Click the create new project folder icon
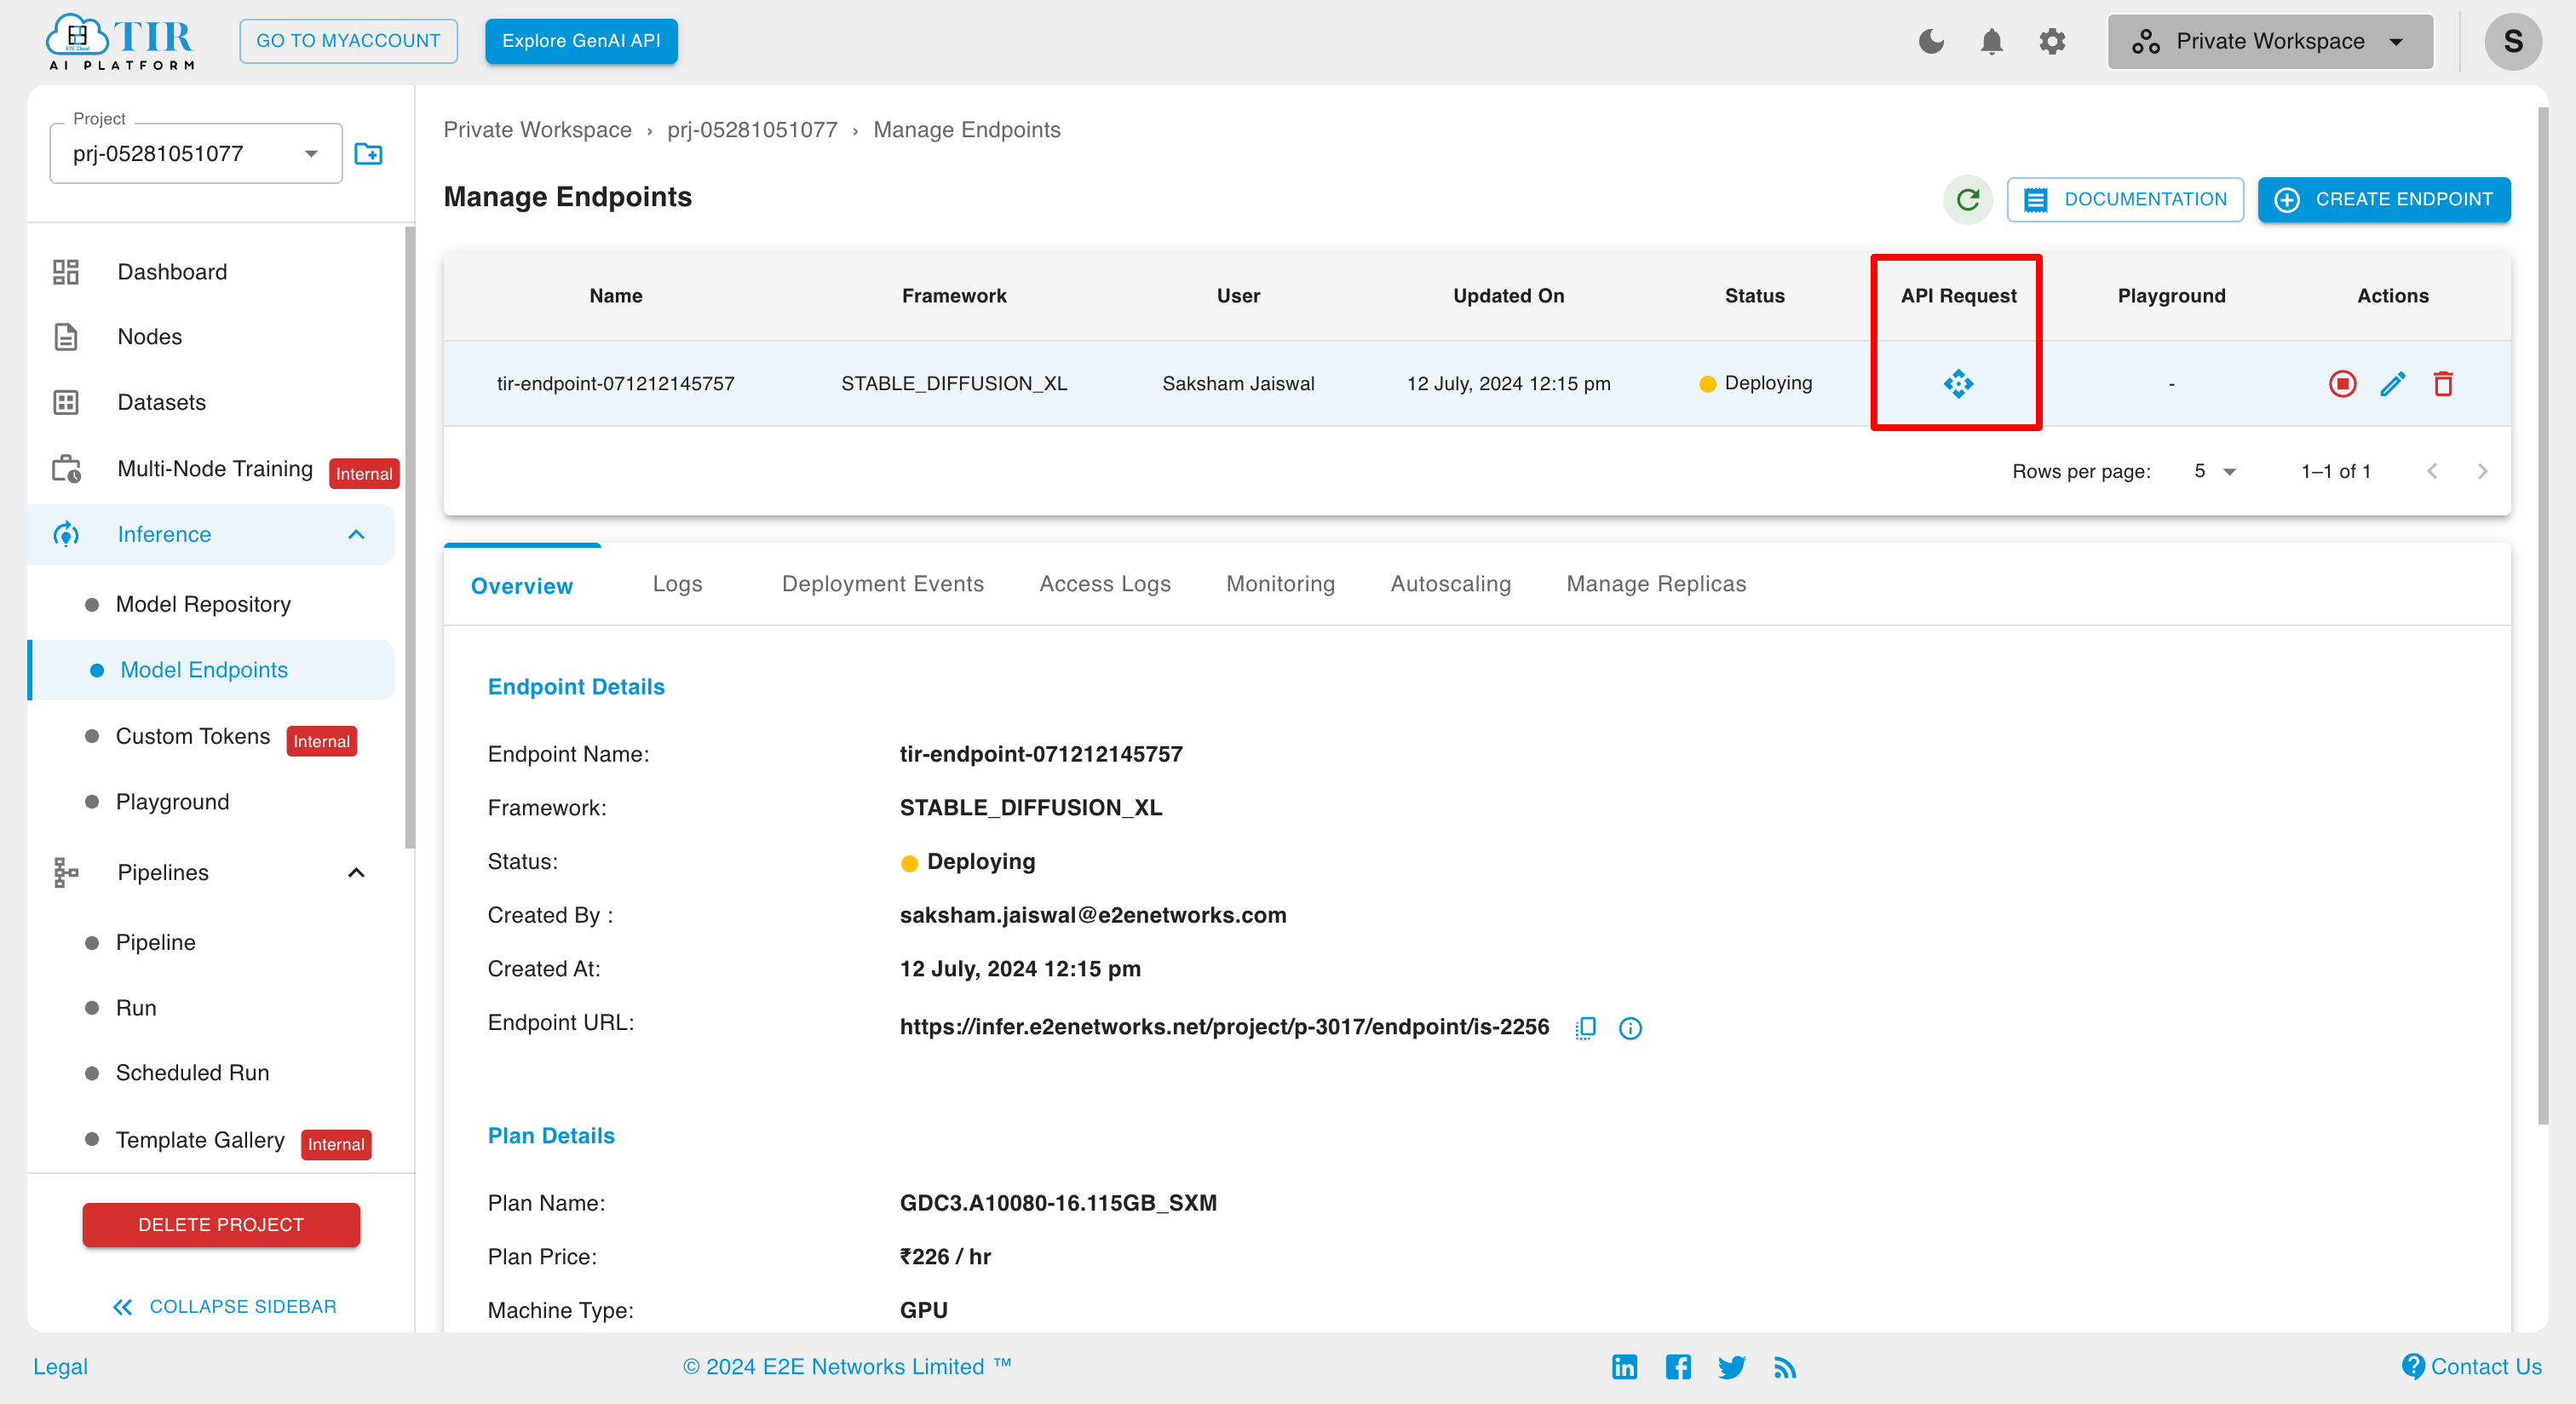The height and width of the screenshot is (1404, 2576). 369,154
